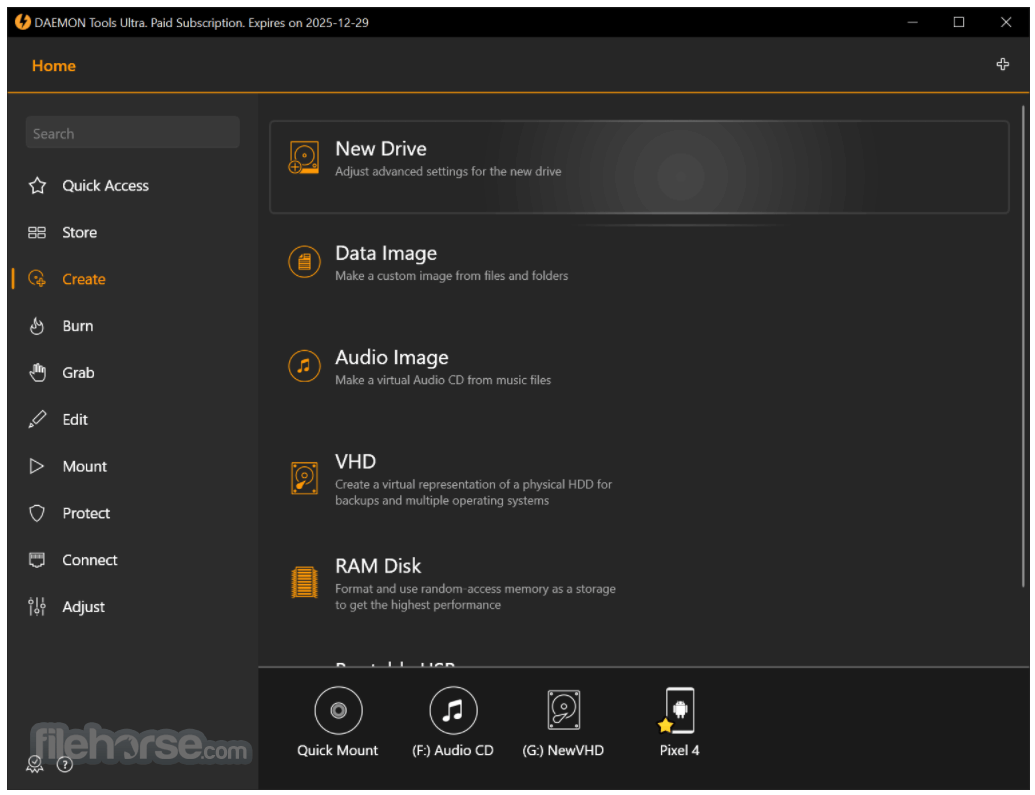Screen dimensions: 1035x795
Task: Click the license badge icon at bottom left
Action: click(34, 765)
